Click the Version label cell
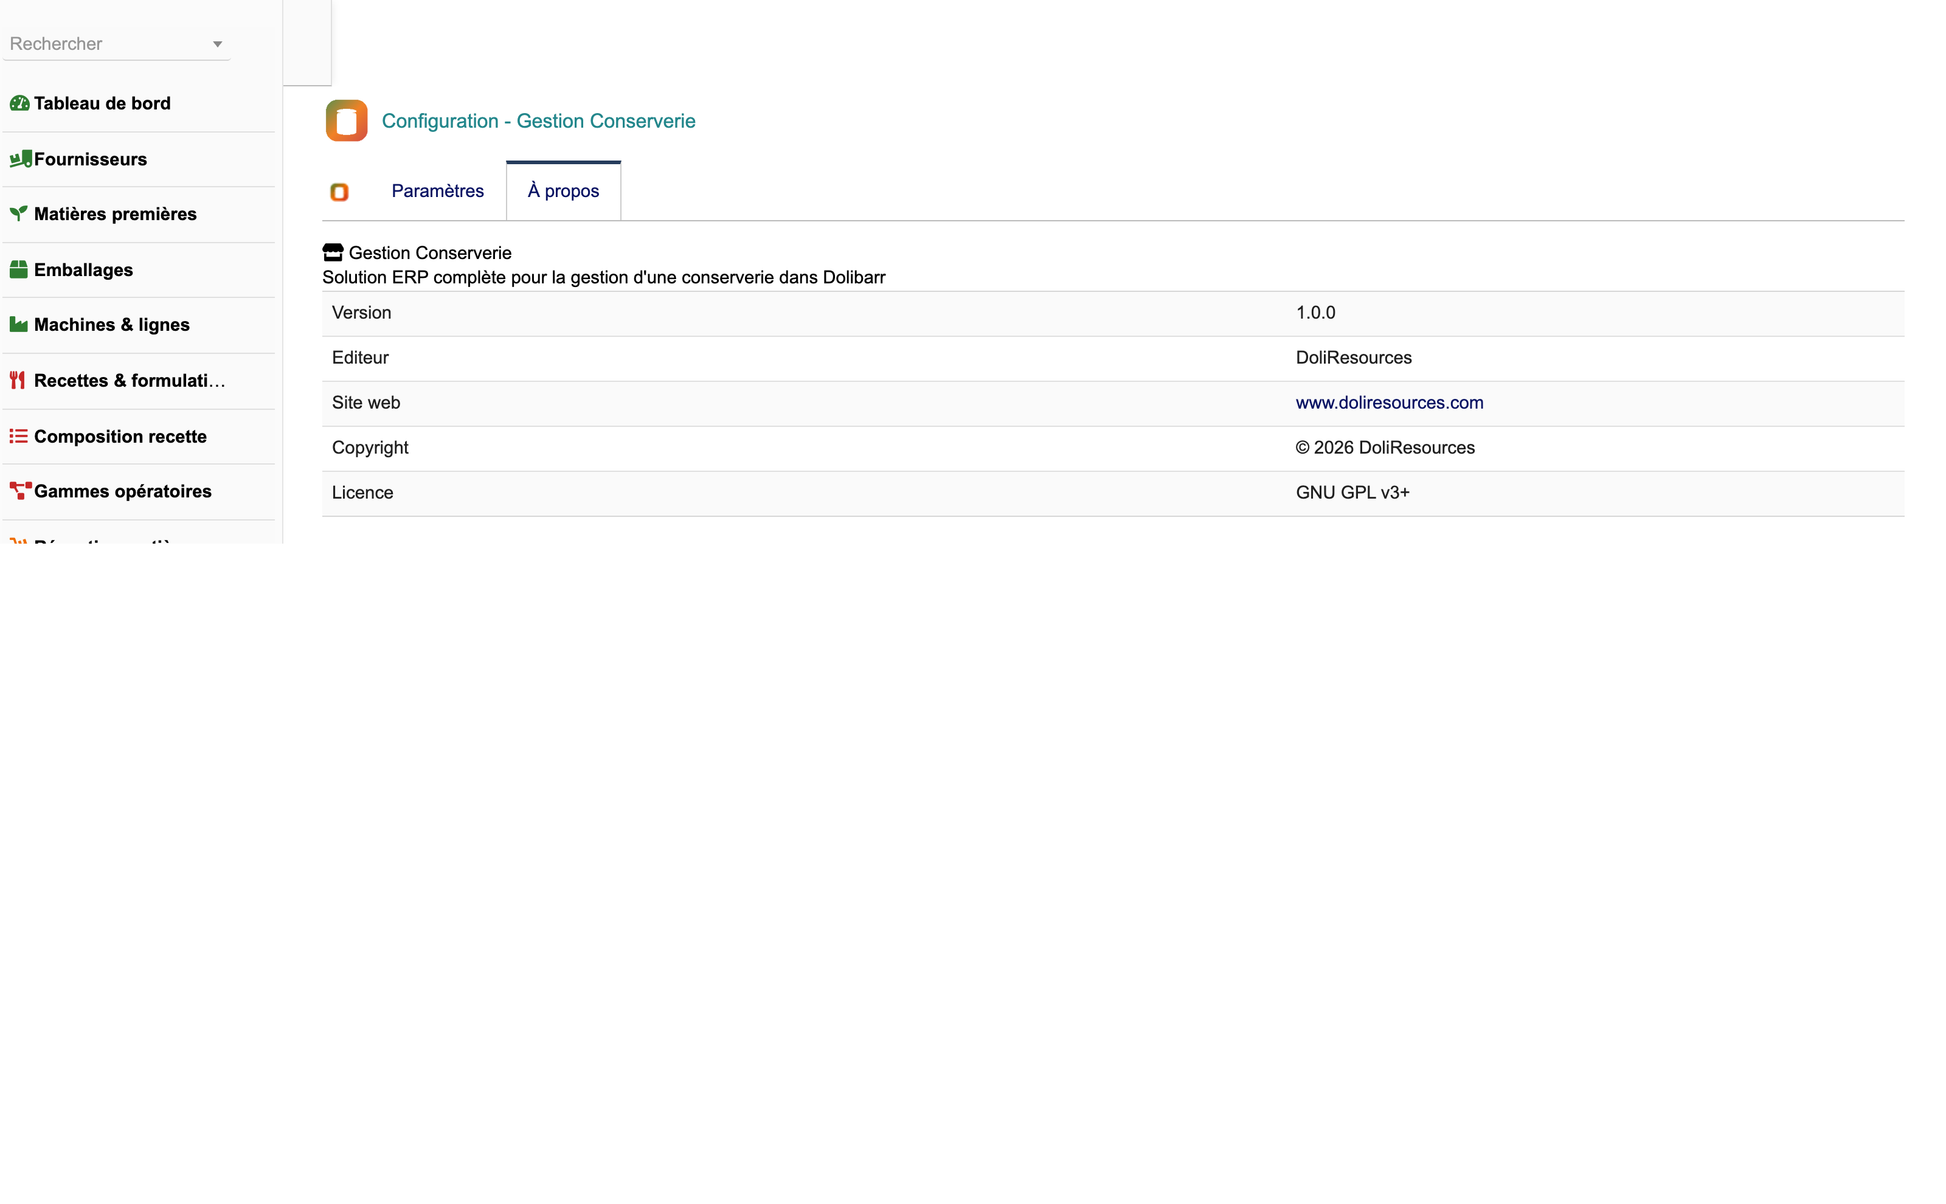This screenshot has width=1946, height=1204. click(x=804, y=313)
